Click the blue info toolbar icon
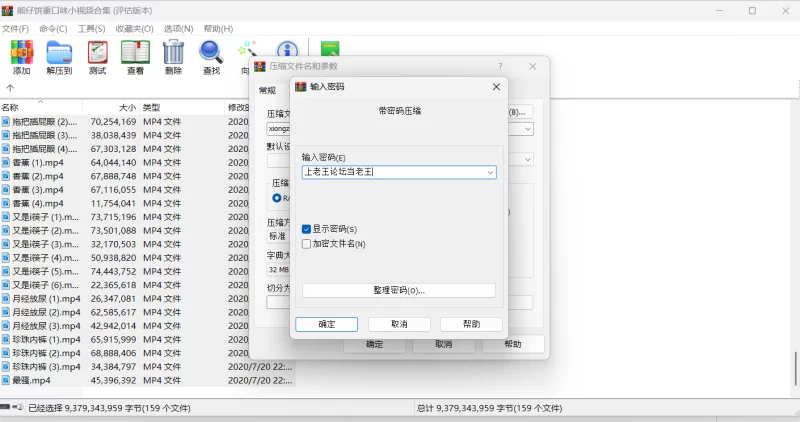This screenshot has height=422, width=800. click(287, 49)
